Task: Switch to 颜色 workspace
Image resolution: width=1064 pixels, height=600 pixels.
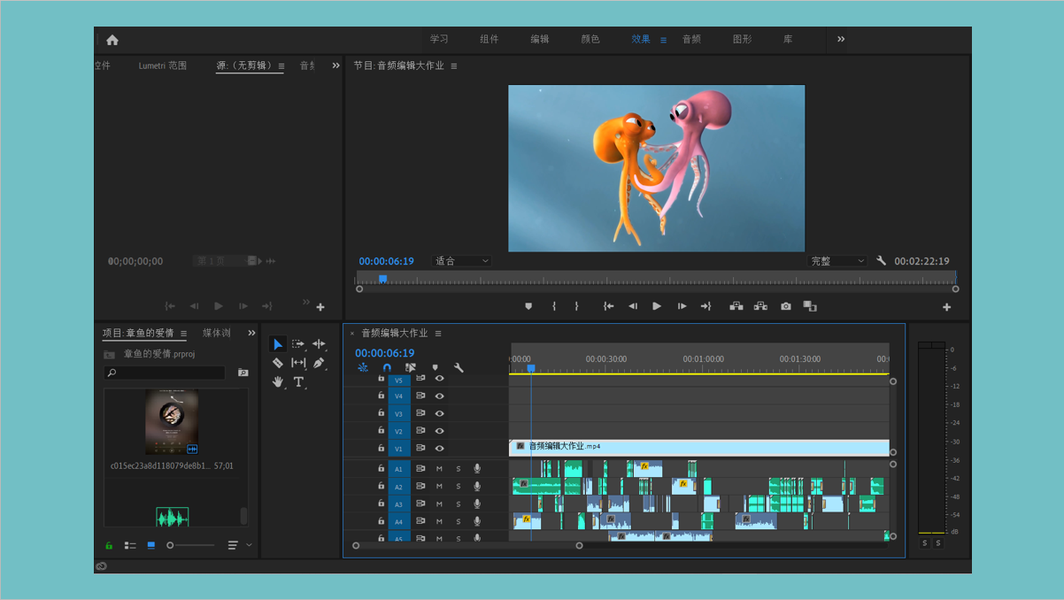Action: click(x=590, y=39)
